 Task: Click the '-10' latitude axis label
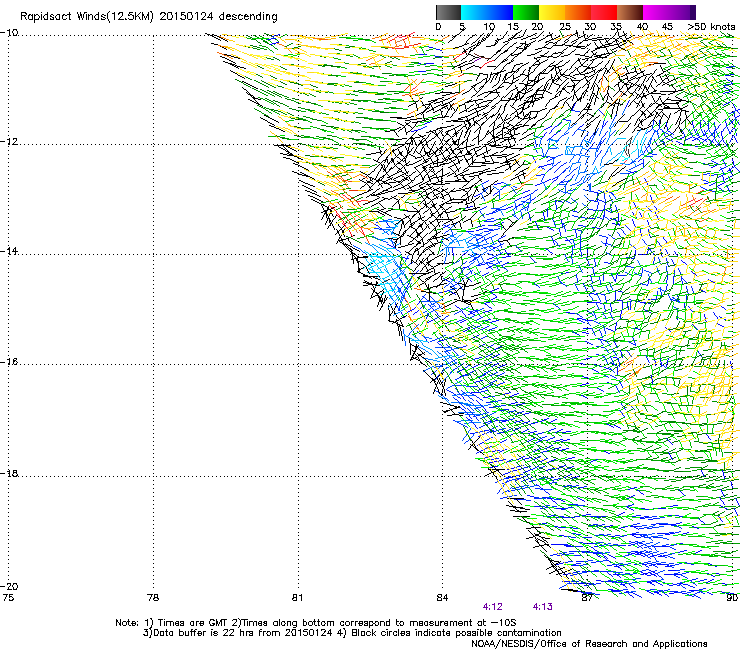pos(9,33)
